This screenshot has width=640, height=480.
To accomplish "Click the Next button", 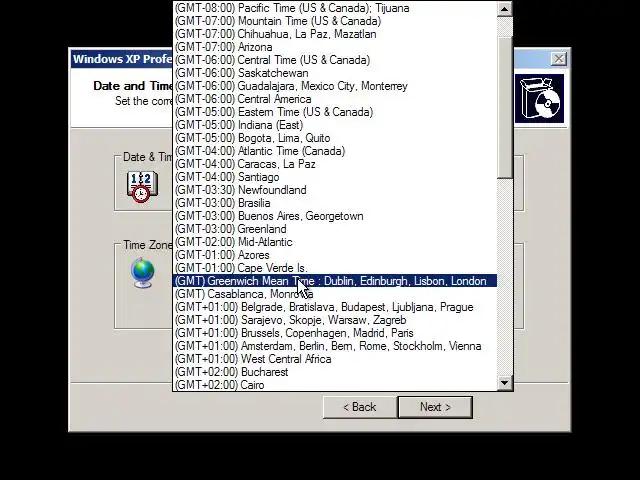I will pyautogui.click(x=435, y=407).
